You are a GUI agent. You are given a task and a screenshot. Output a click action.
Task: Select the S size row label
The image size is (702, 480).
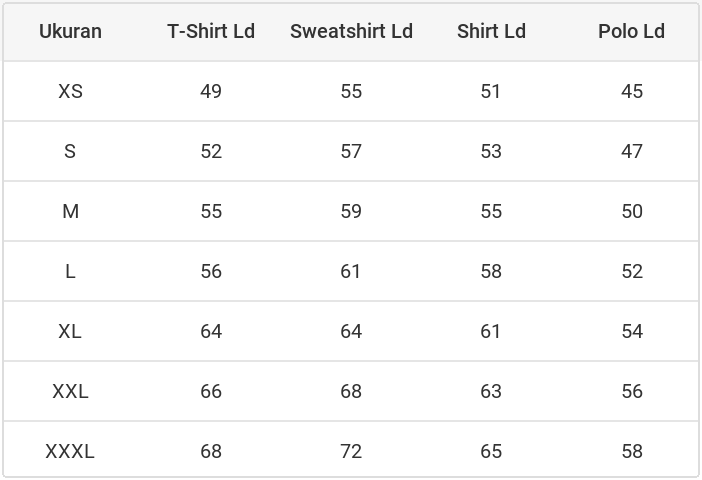click(x=70, y=151)
